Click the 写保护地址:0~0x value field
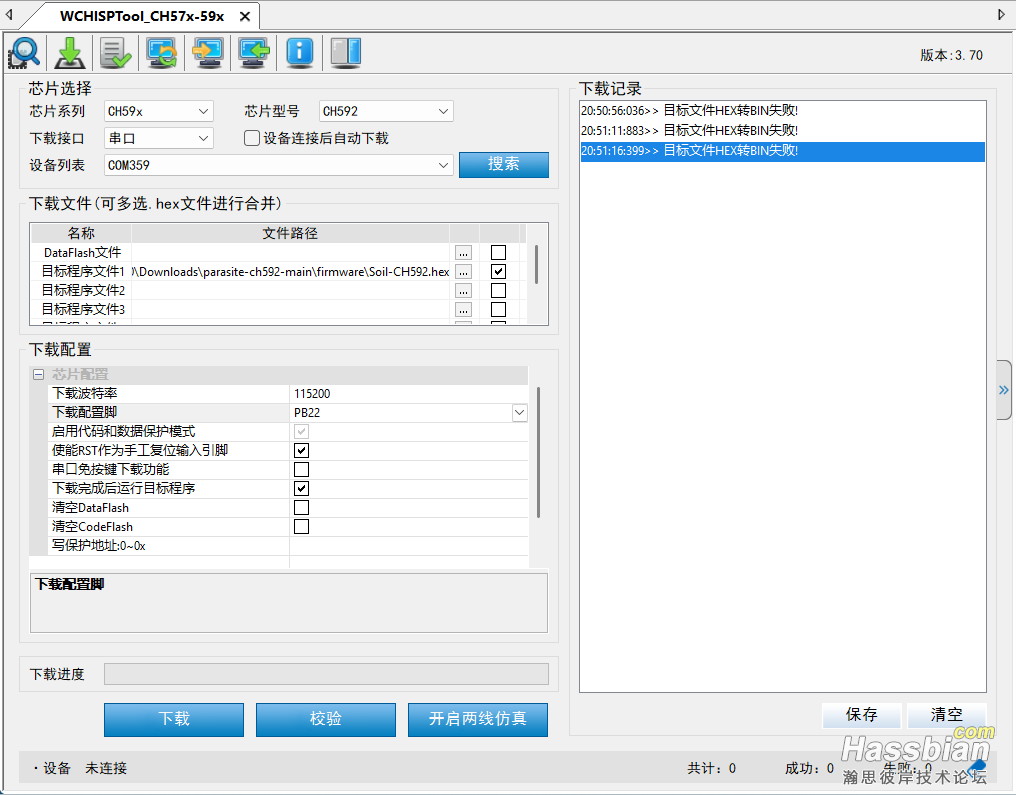 408,546
